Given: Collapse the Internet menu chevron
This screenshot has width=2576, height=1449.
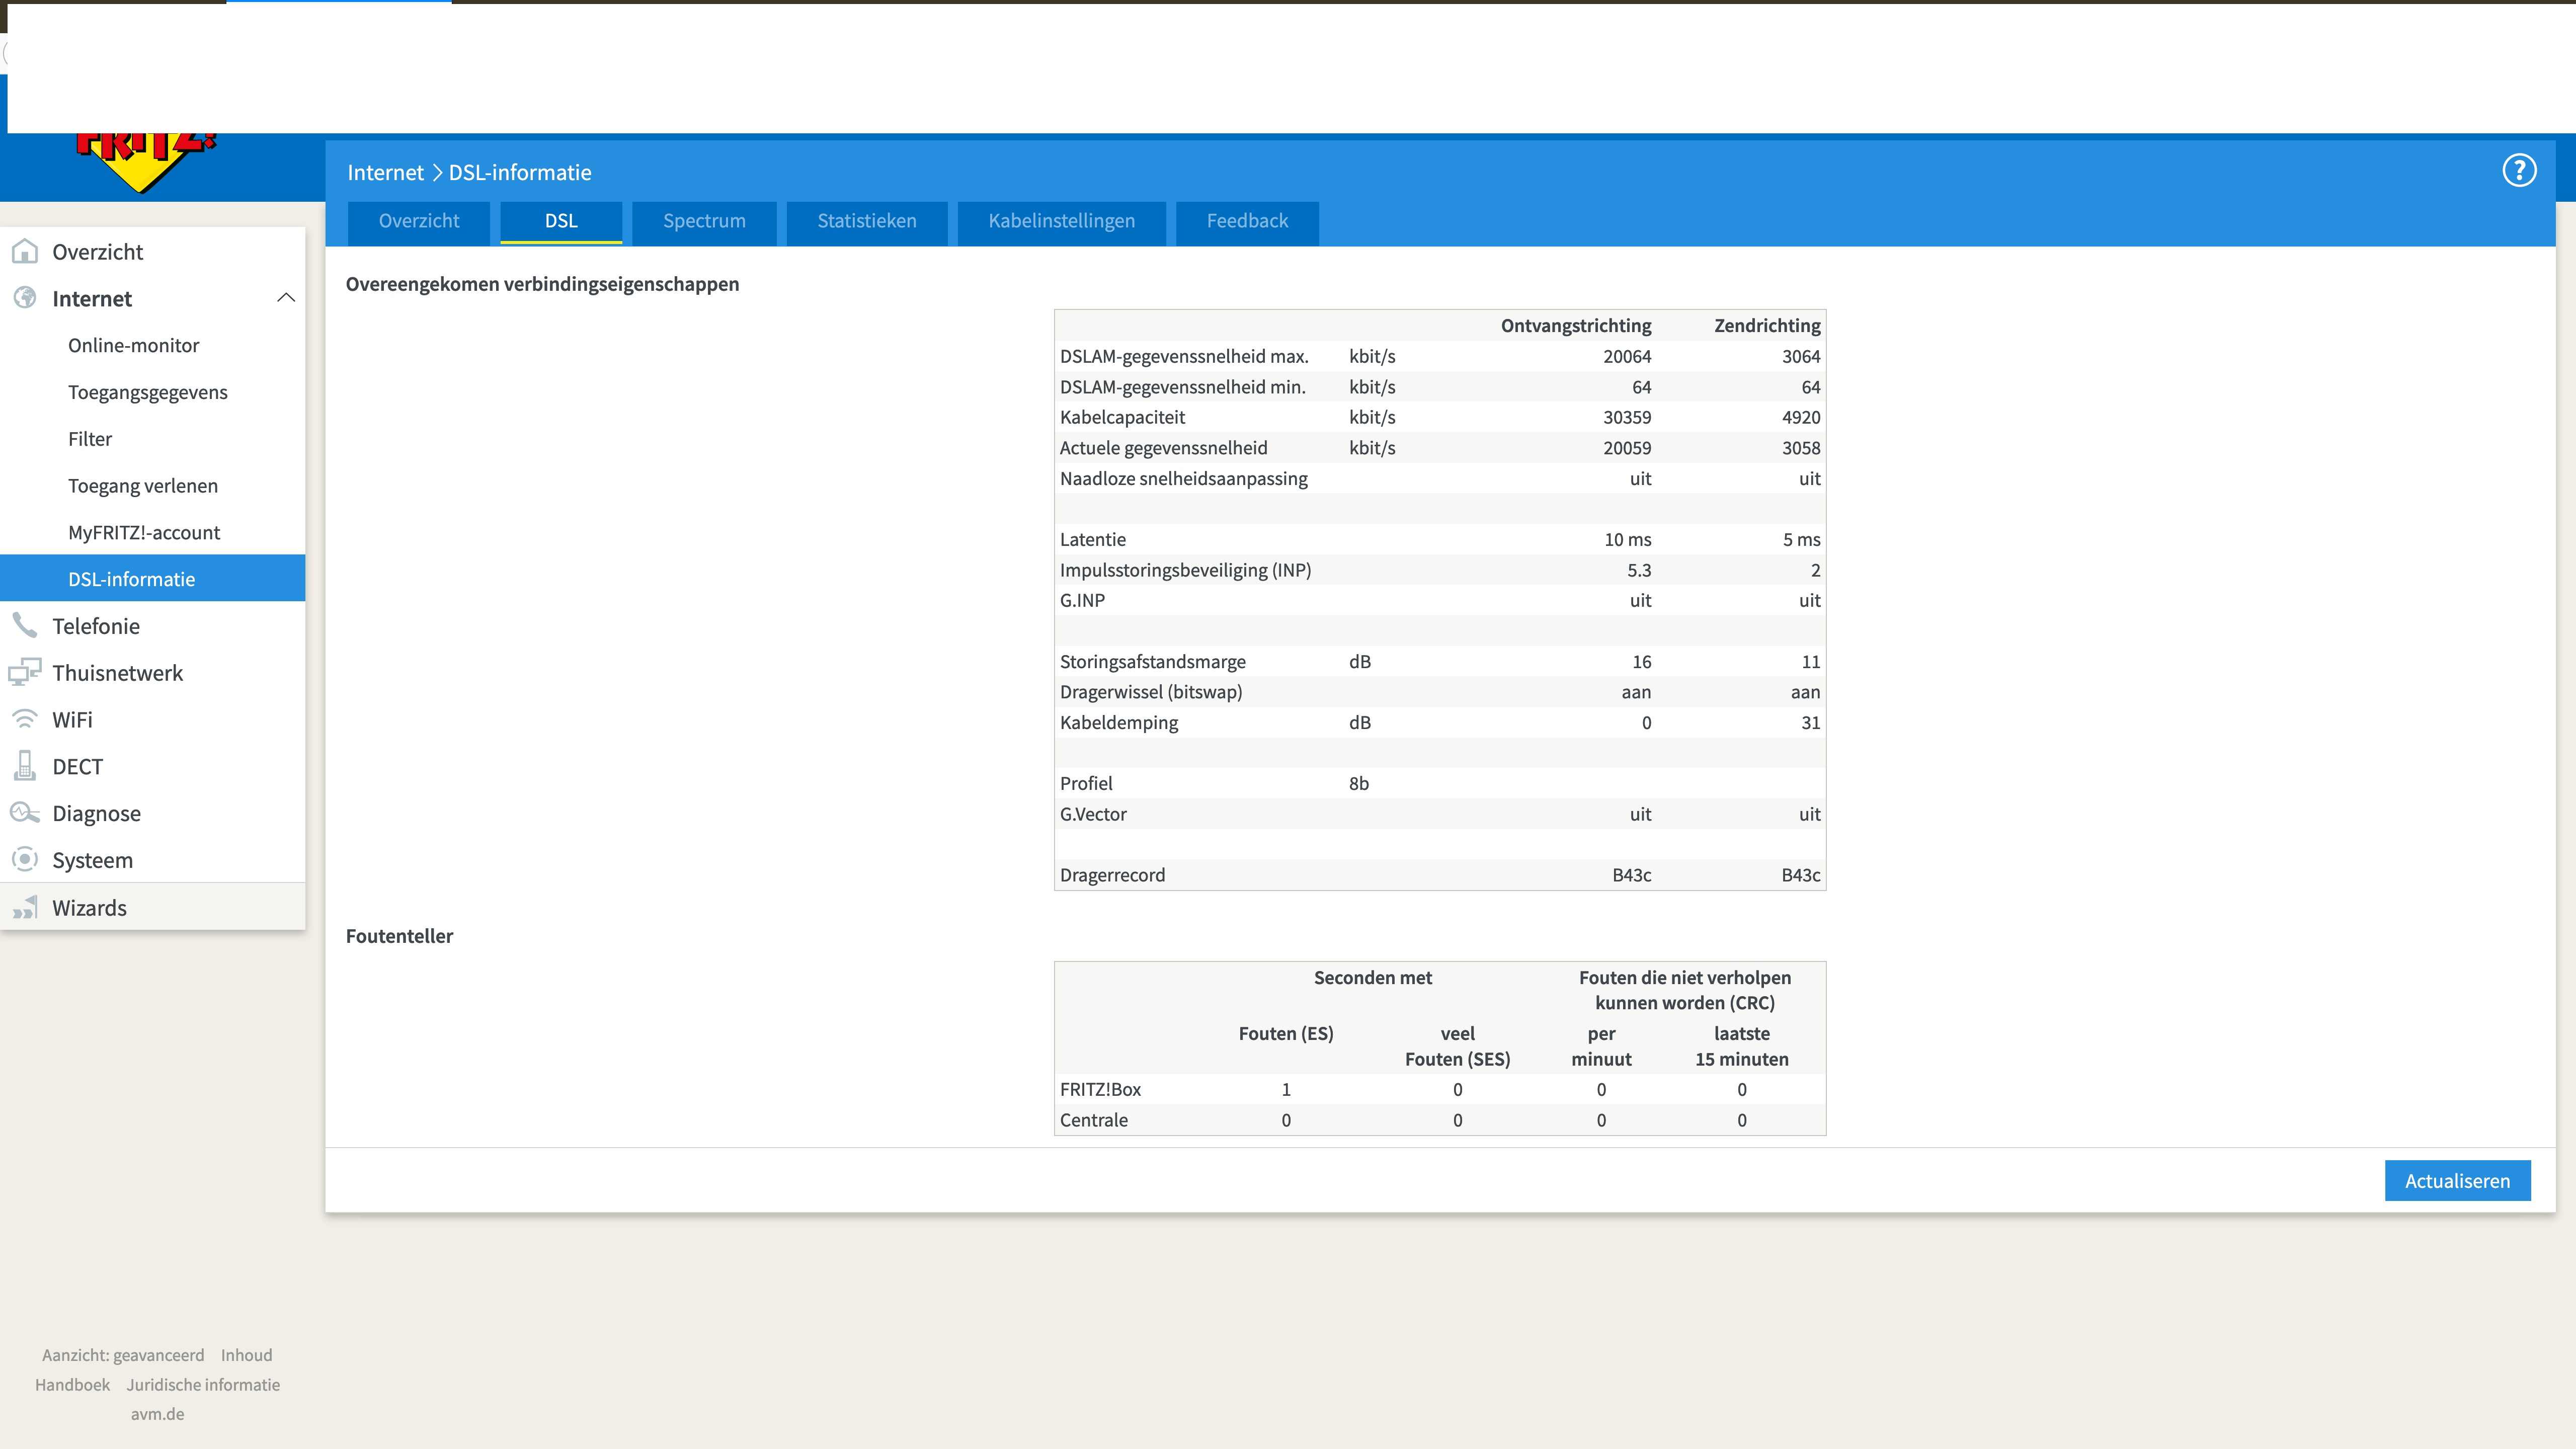Looking at the screenshot, I should [x=286, y=298].
